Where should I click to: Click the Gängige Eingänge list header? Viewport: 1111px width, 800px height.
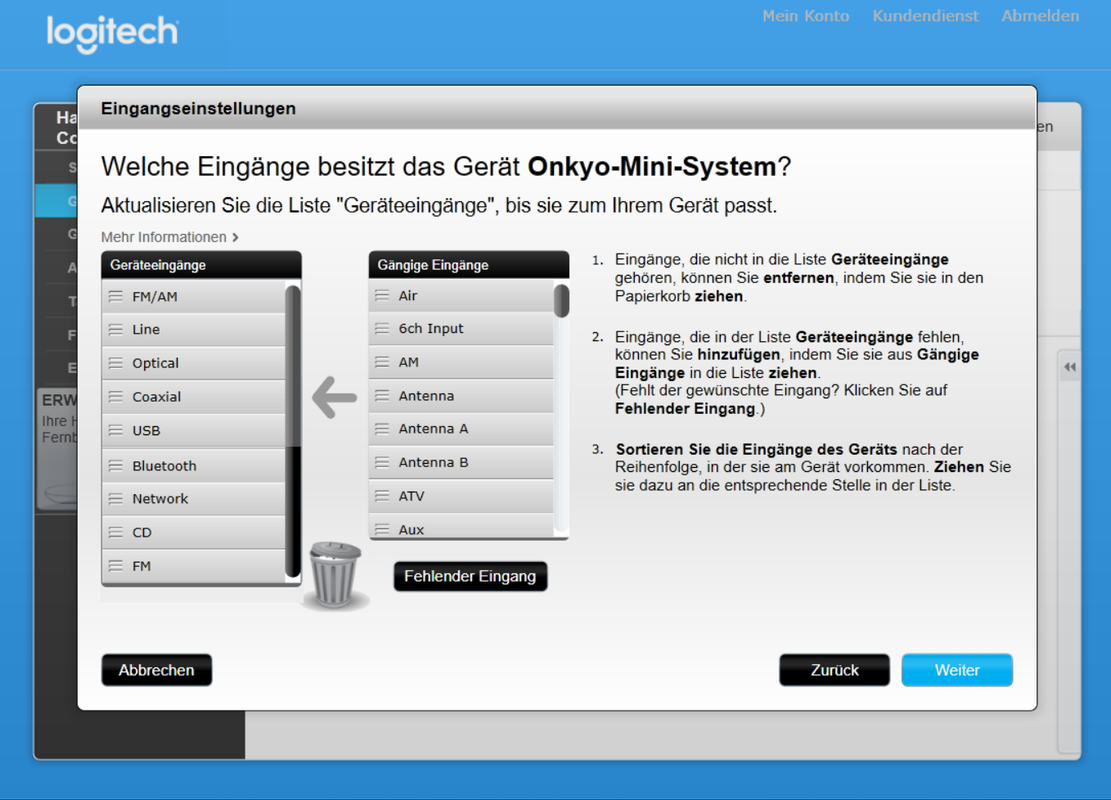[x=468, y=265]
